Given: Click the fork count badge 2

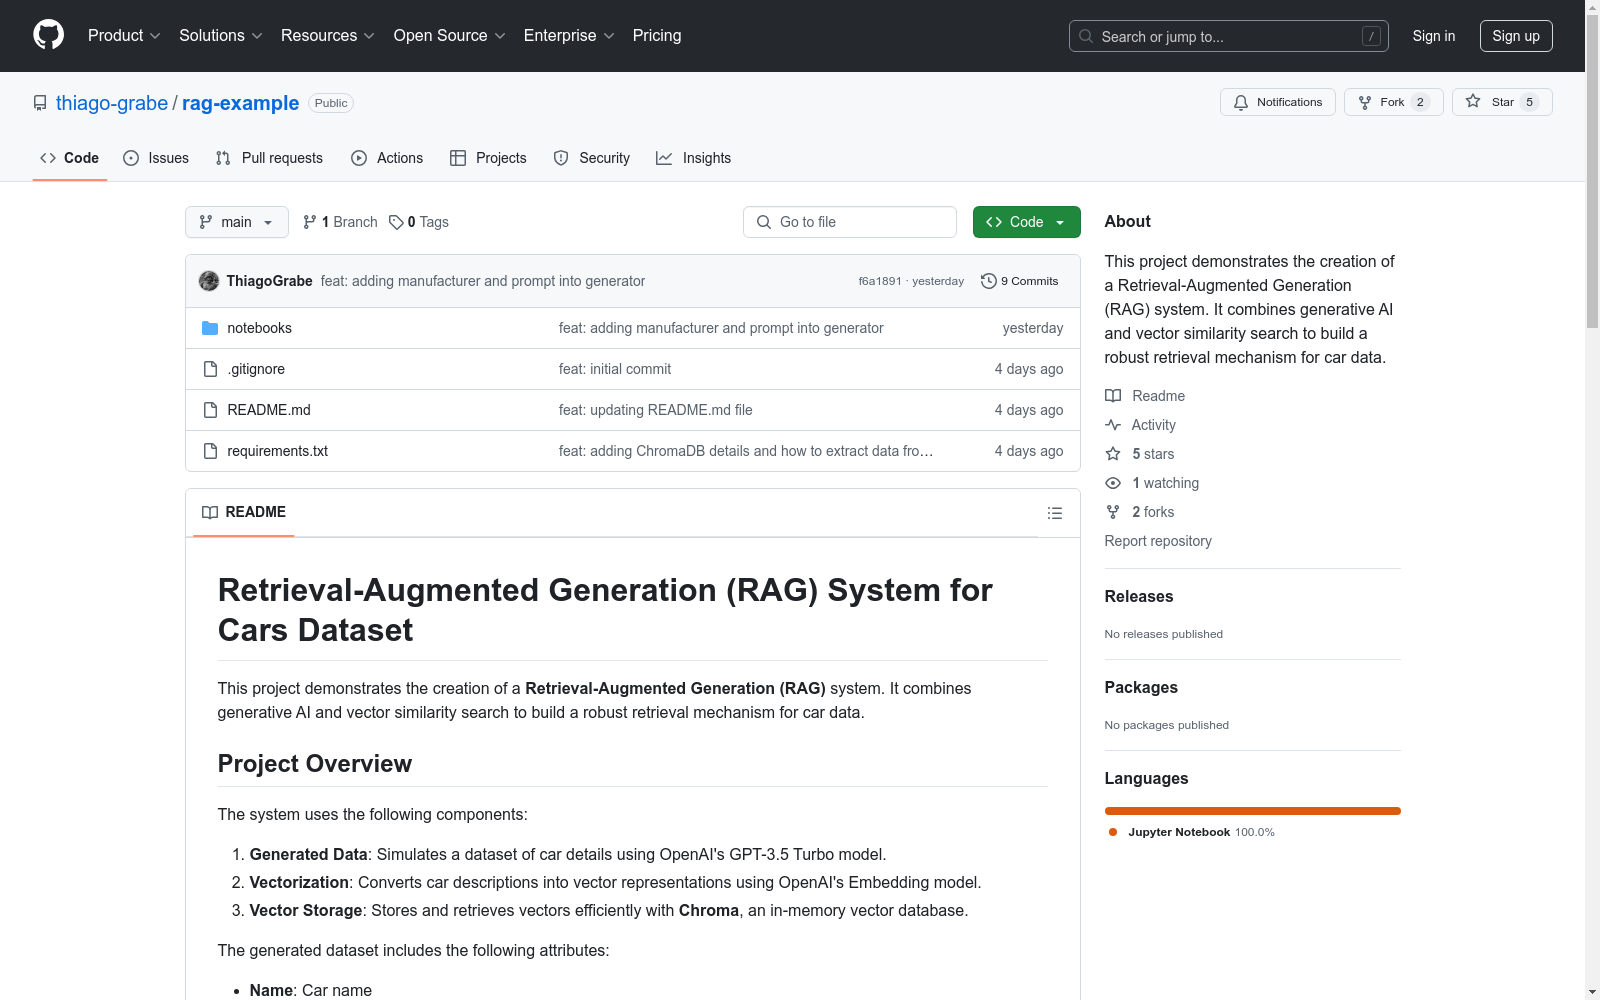Looking at the screenshot, I should [x=1420, y=102].
